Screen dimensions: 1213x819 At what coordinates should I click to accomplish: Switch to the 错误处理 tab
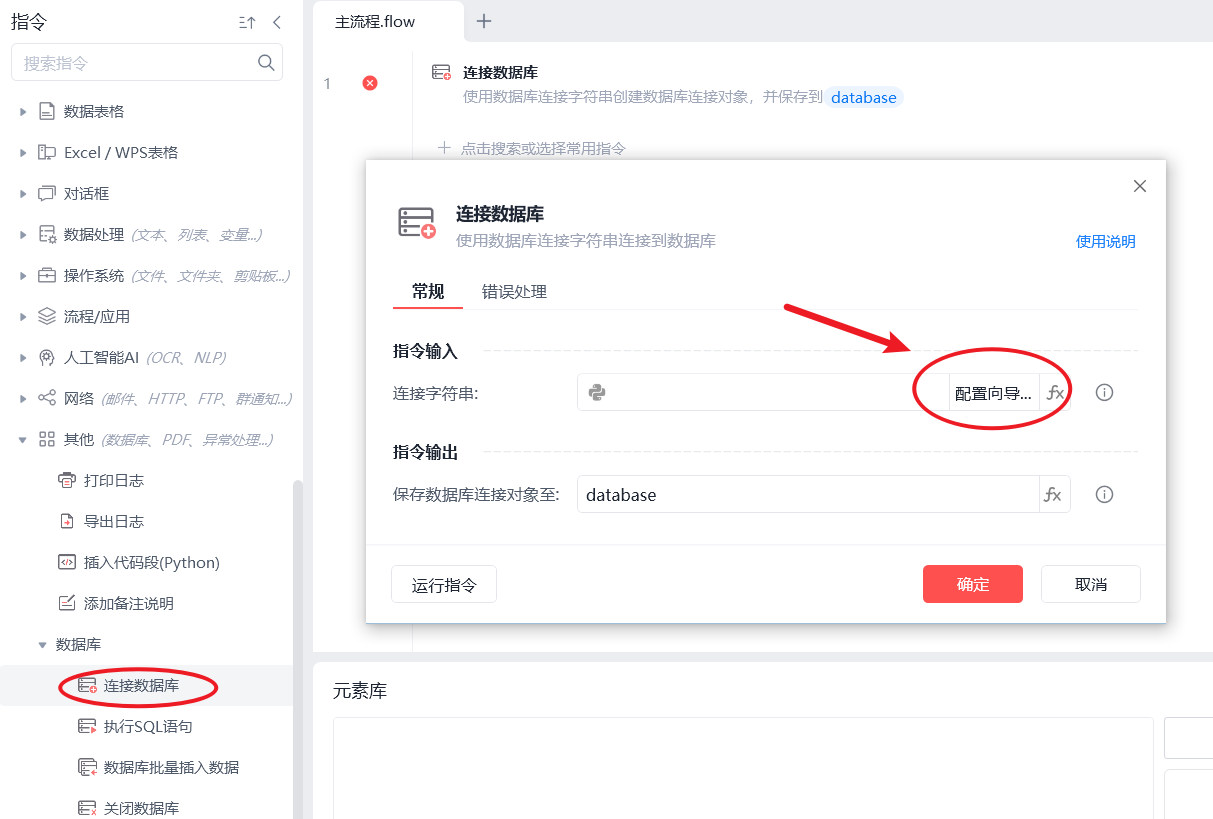(x=514, y=292)
